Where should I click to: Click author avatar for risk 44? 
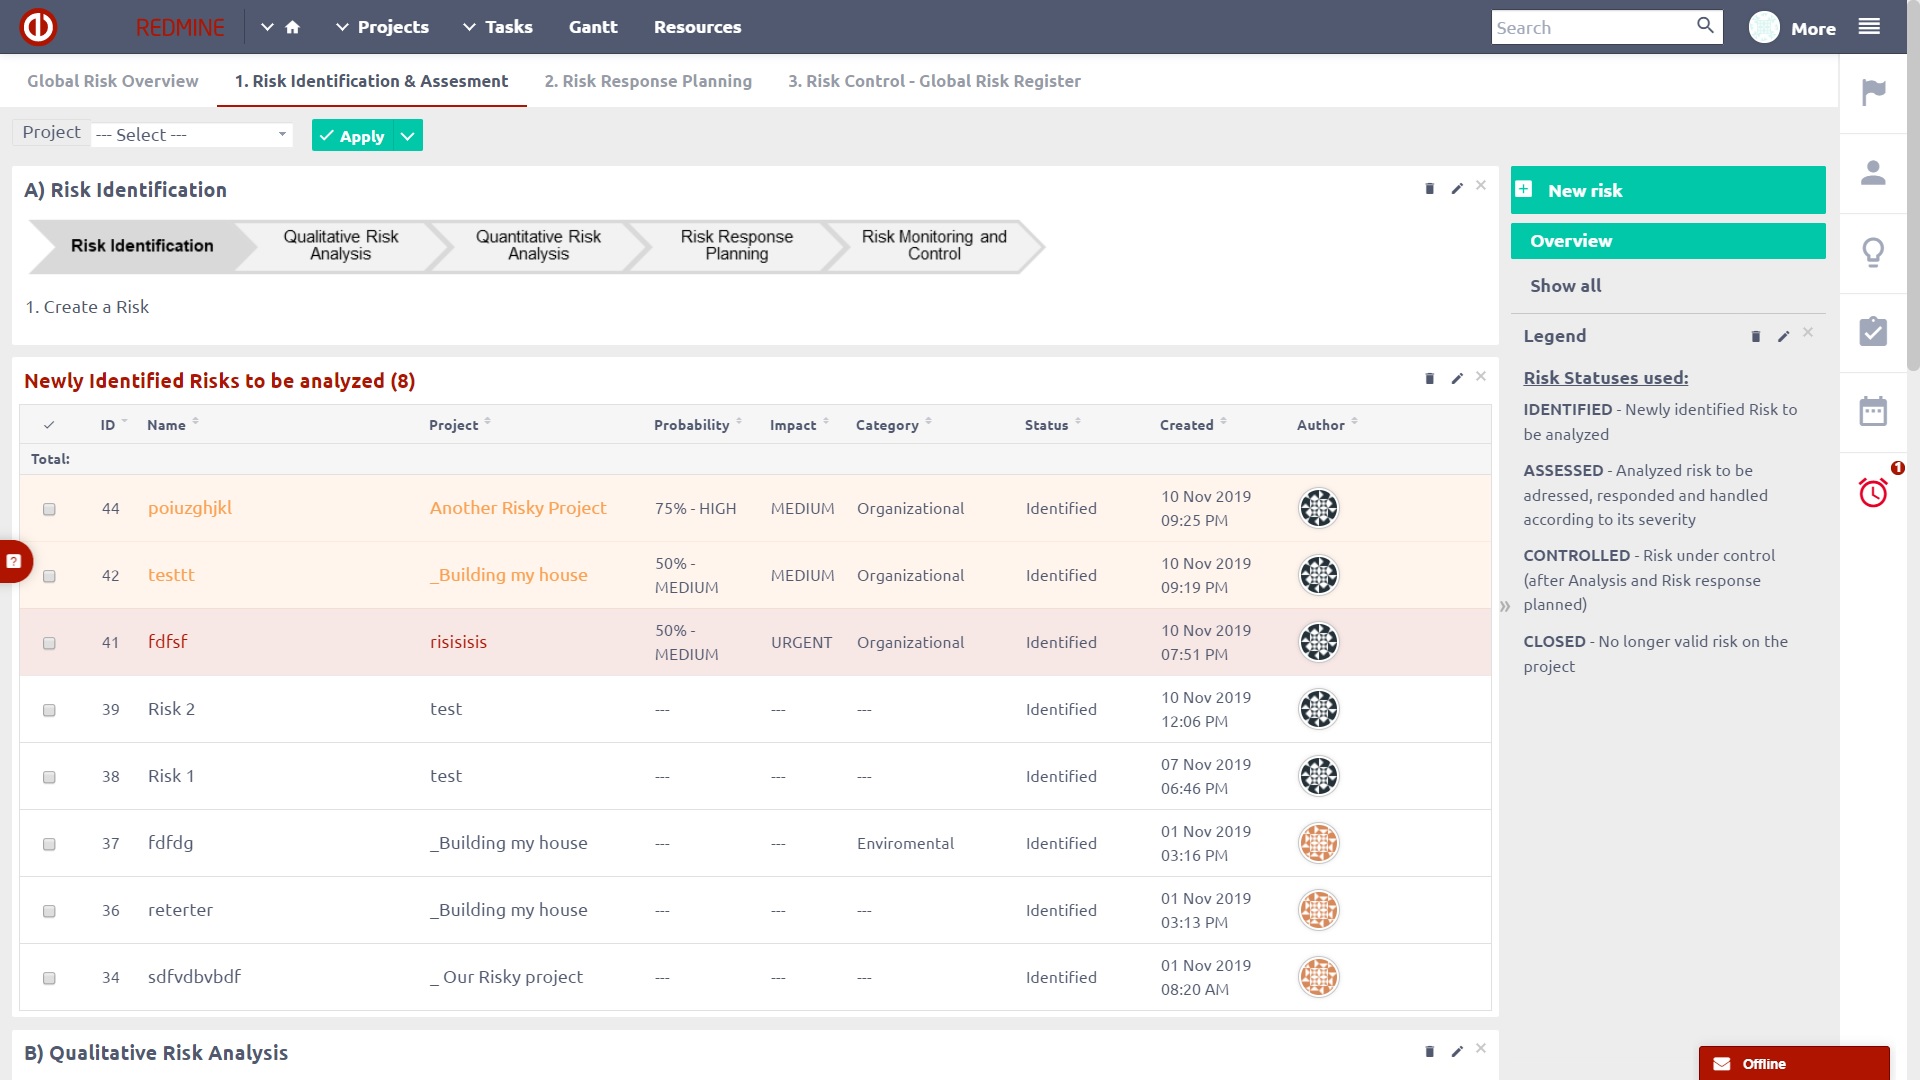point(1318,508)
